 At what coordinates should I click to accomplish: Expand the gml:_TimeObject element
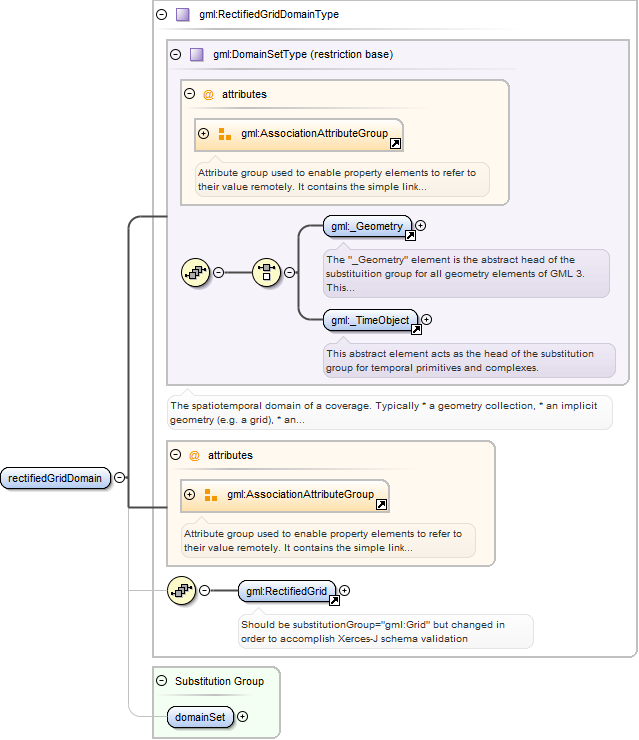coord(426,320)
